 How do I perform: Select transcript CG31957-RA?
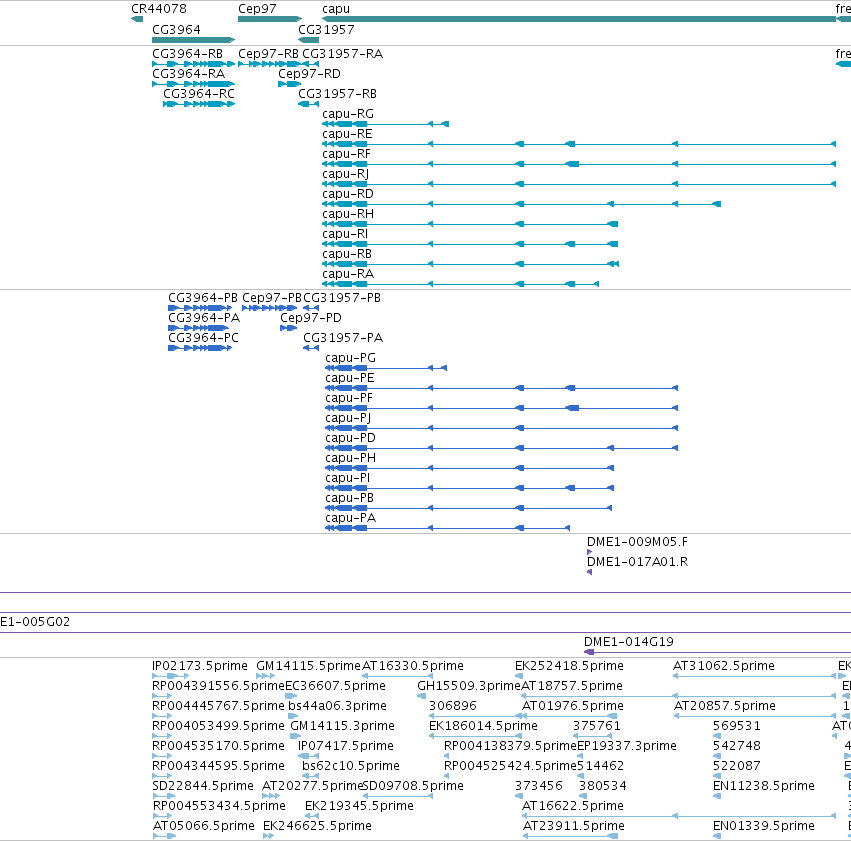pos(310,64)
